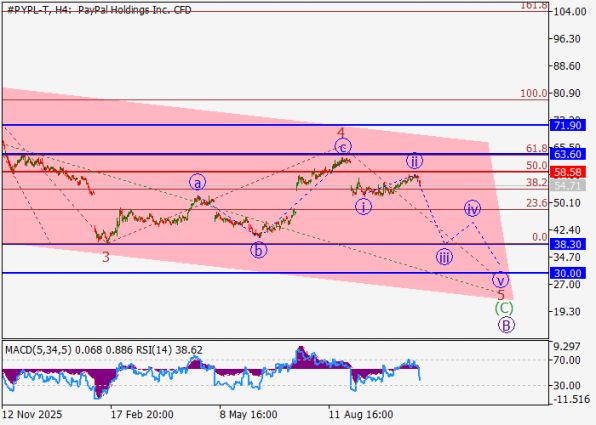Click the wave 5 label
596x425 pixels.
pyautogui.click(x=501, y=295)
